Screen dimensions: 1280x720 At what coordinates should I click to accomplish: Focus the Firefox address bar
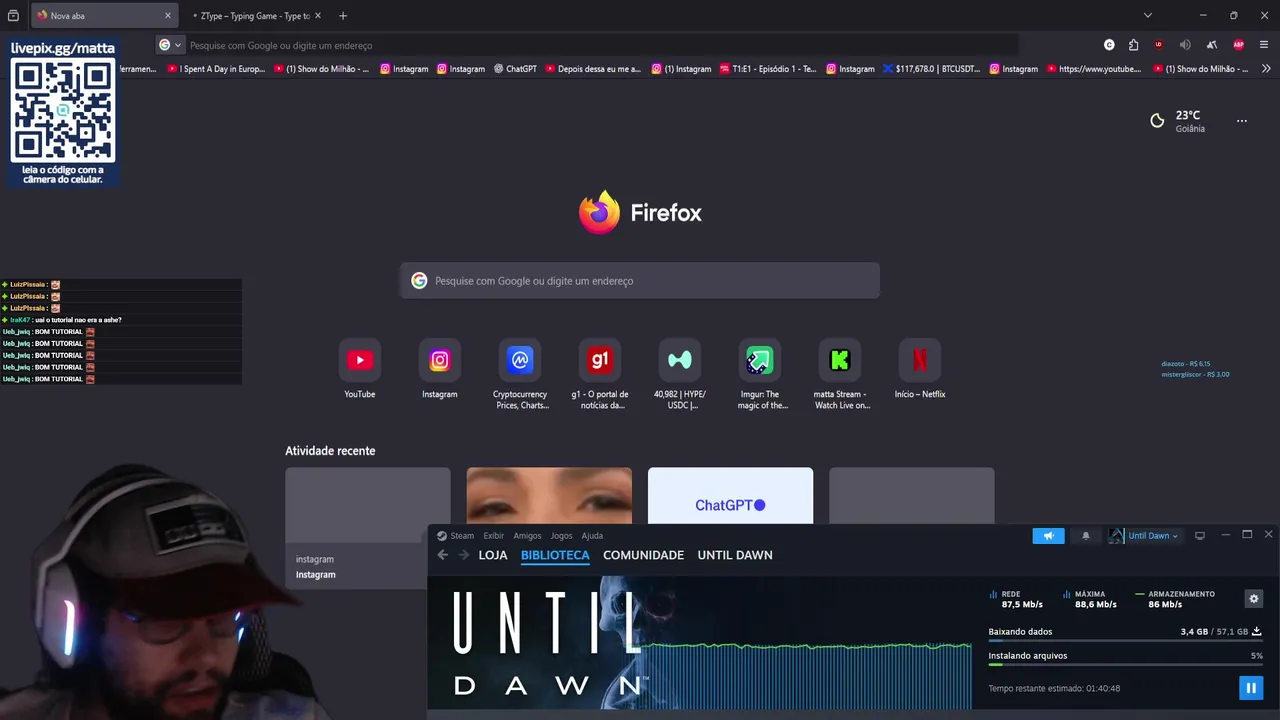pyautogui.click(x=600, y=45)
